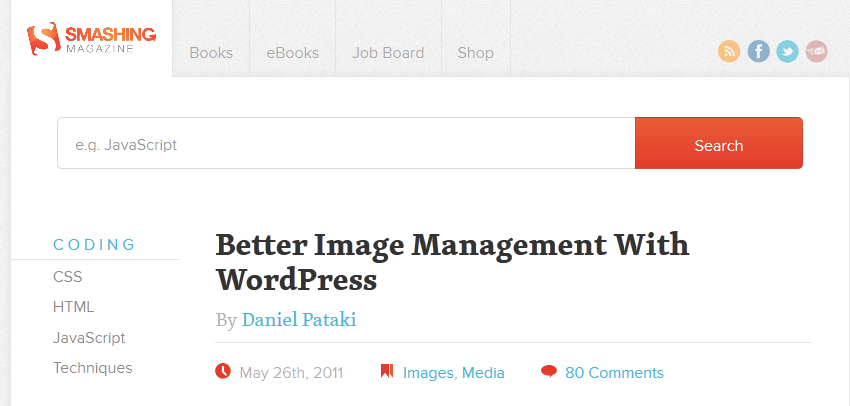
Task: Go to the HTML sidebar category
Action: 74,307
